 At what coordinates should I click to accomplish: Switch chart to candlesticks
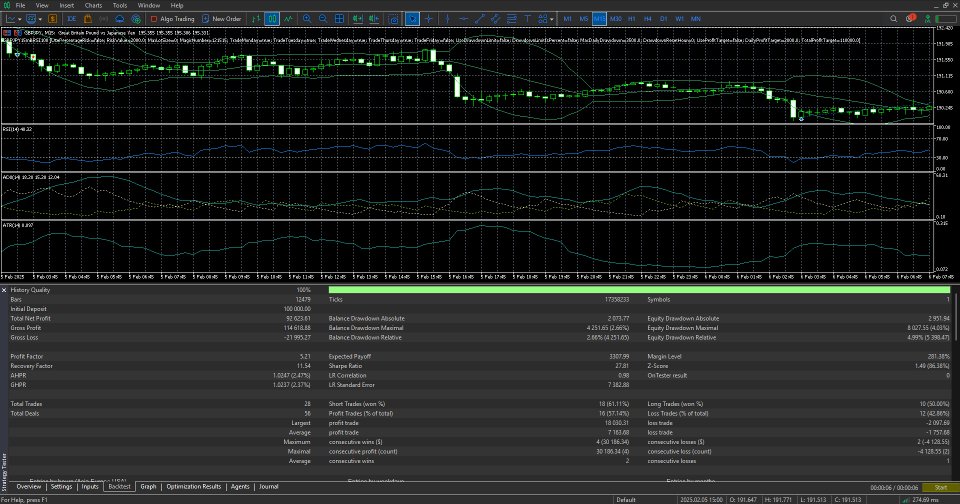tap(272, 19)
